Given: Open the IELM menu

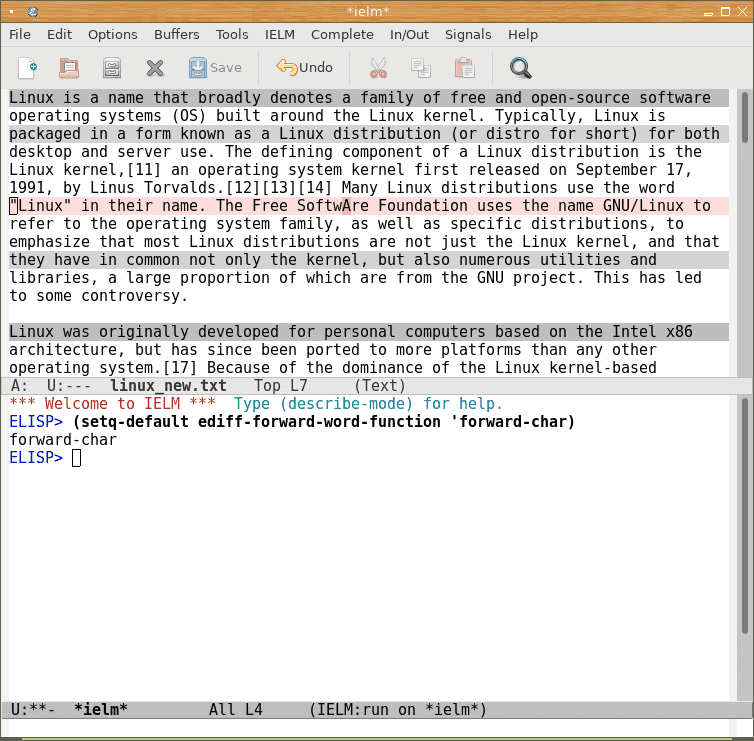Looking at the screenshot, I should [279, 35].
